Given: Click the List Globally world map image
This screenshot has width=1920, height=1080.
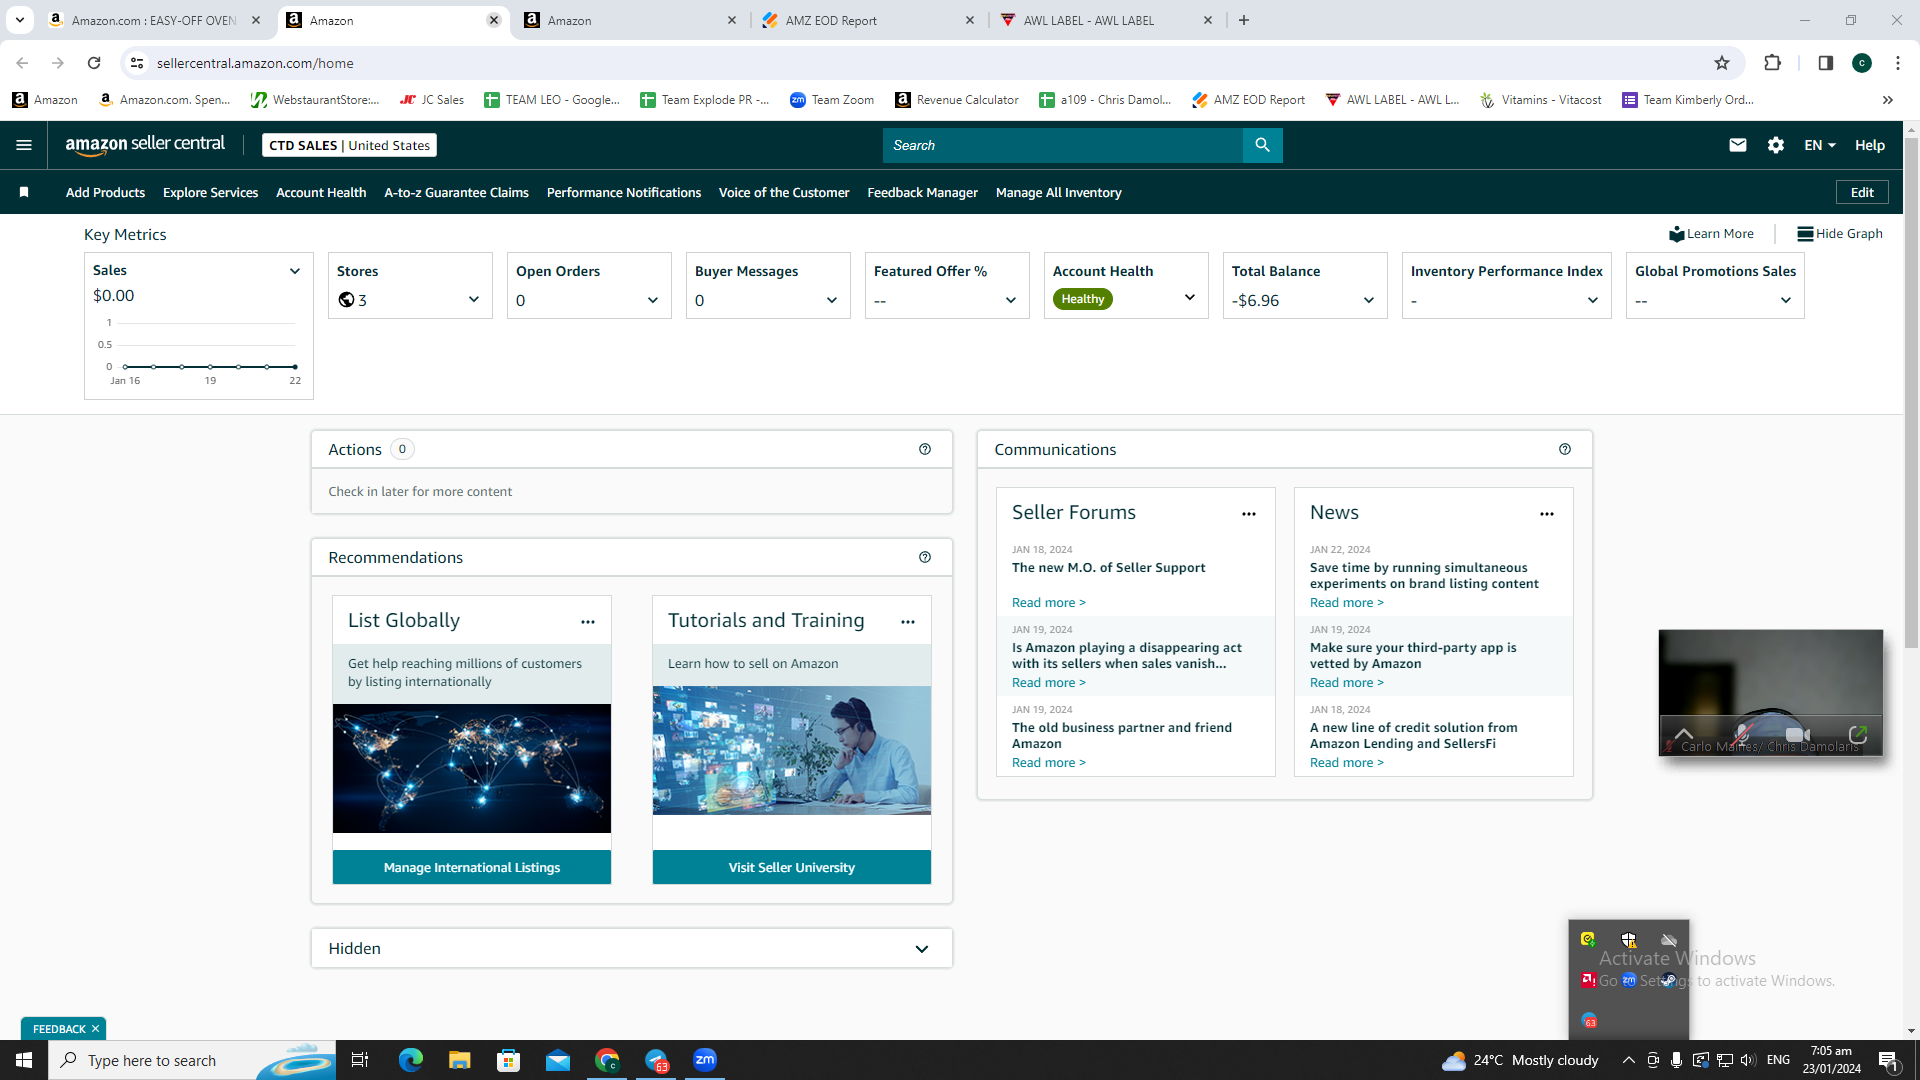Looking at the screenshot, I should click(x=472, y=768).
